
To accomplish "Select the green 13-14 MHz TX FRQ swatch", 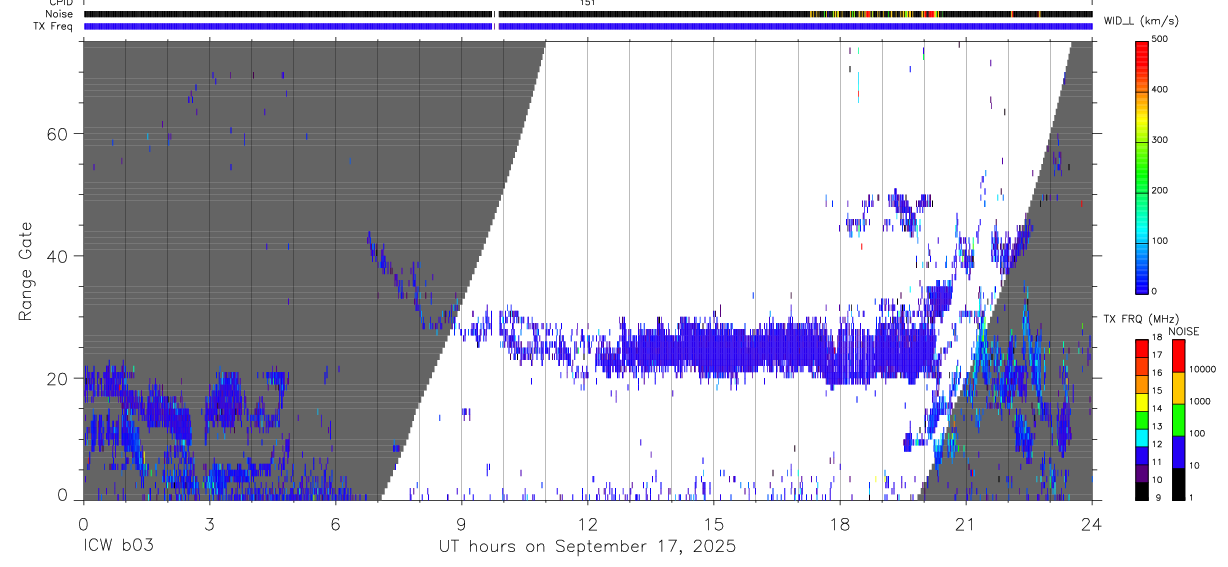I will click(1141, 419).
